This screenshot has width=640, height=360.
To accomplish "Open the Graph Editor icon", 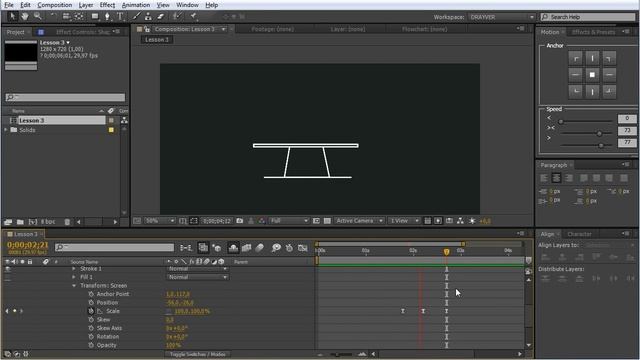I will click(x=302, y=248).
